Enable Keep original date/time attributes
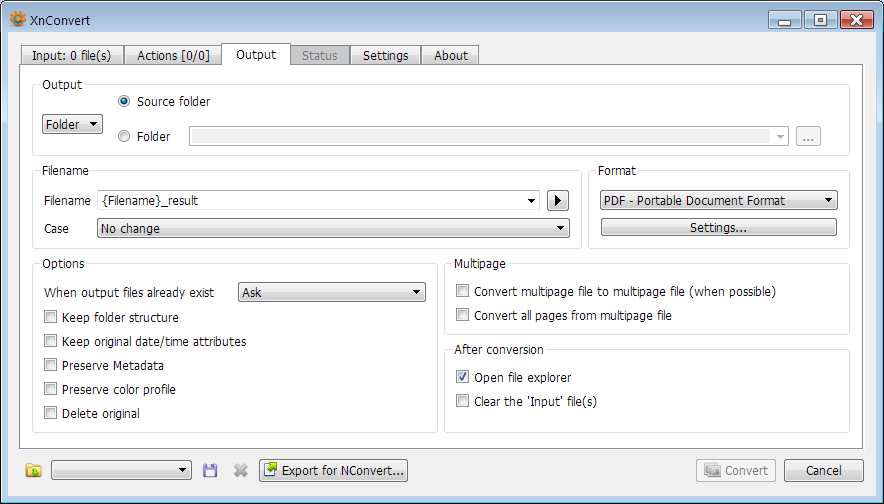Viewport: 884px width, 504px height. 51,341
